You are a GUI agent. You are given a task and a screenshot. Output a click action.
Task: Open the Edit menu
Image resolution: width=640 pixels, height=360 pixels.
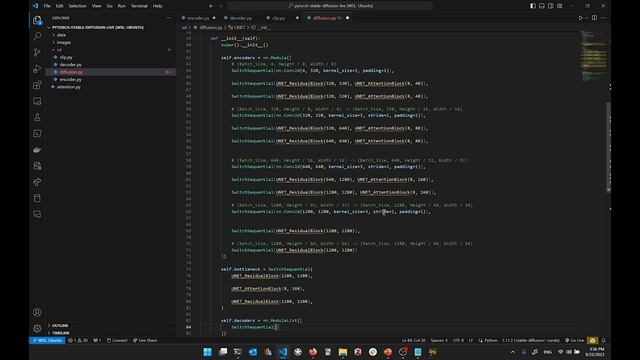coord(60,6)
